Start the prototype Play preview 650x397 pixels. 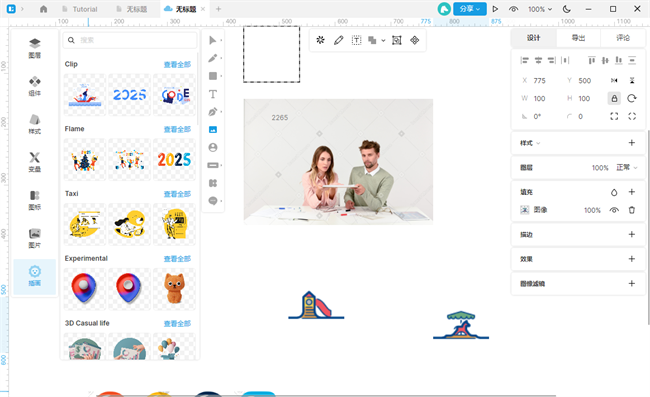[x=495, y=9]
